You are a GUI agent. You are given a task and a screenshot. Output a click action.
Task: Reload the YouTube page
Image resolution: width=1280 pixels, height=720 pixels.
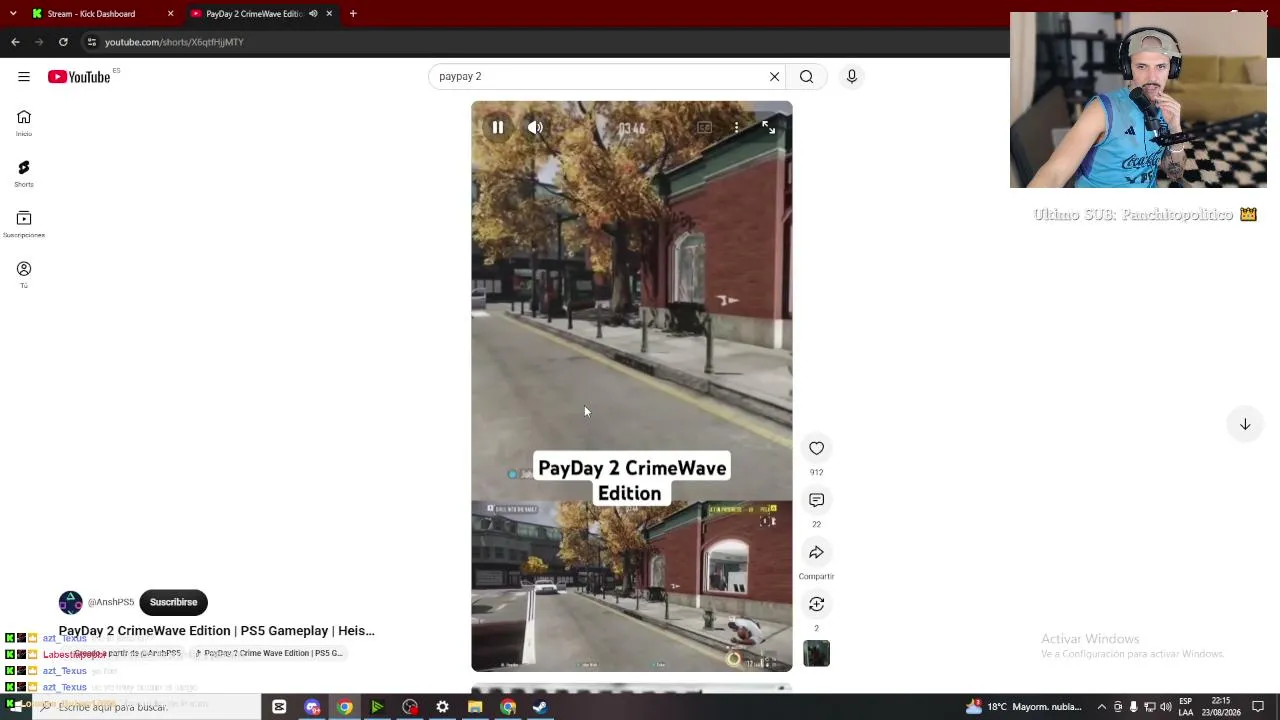coord(63,42)
